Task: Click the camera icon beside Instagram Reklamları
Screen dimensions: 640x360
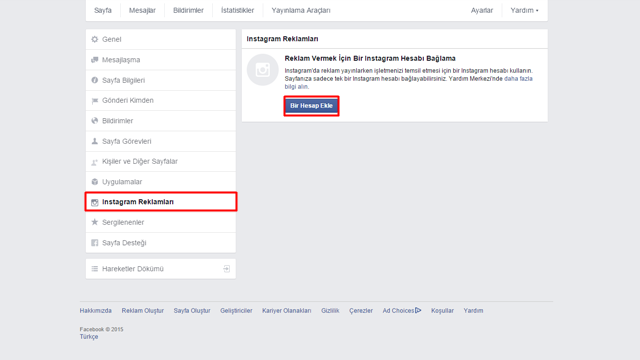Action: point(95,202)
